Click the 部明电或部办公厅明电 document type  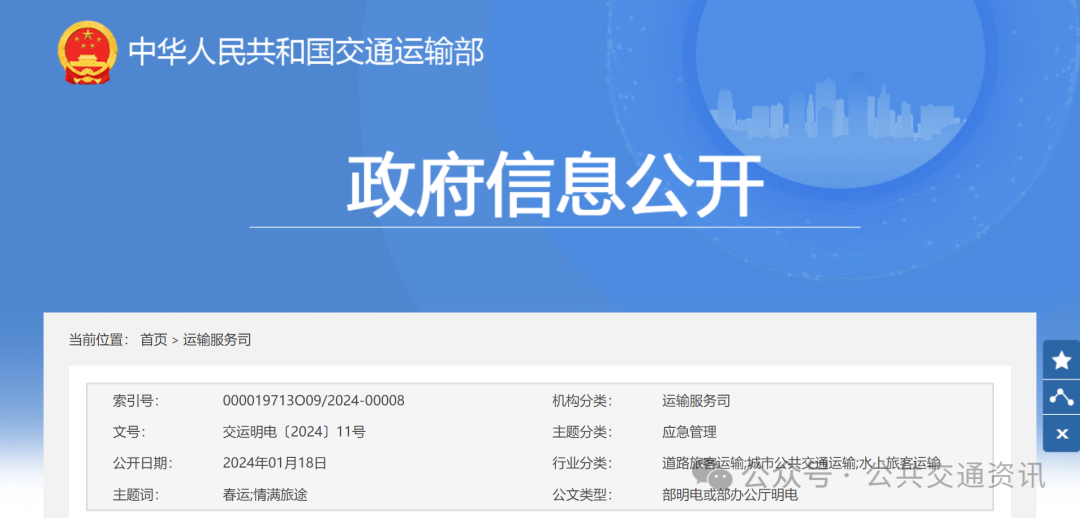click(730, 494)
